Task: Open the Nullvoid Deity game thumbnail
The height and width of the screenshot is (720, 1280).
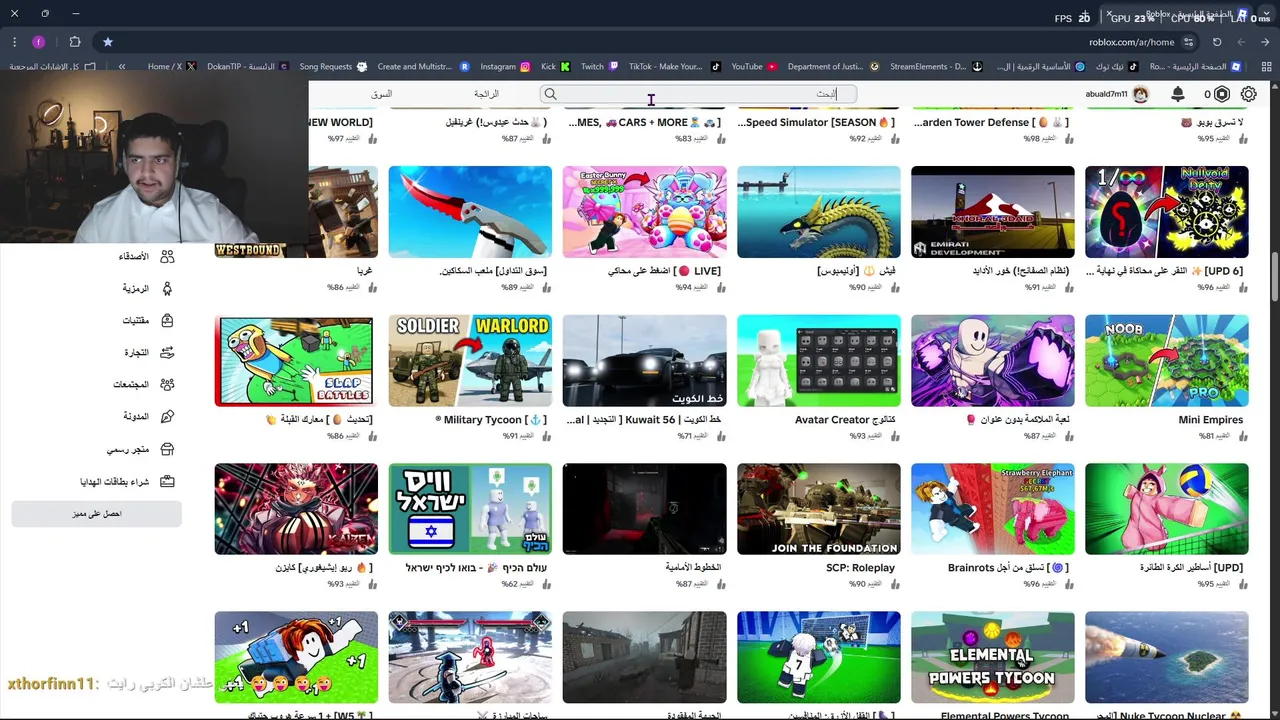Action: [1167, 212]
